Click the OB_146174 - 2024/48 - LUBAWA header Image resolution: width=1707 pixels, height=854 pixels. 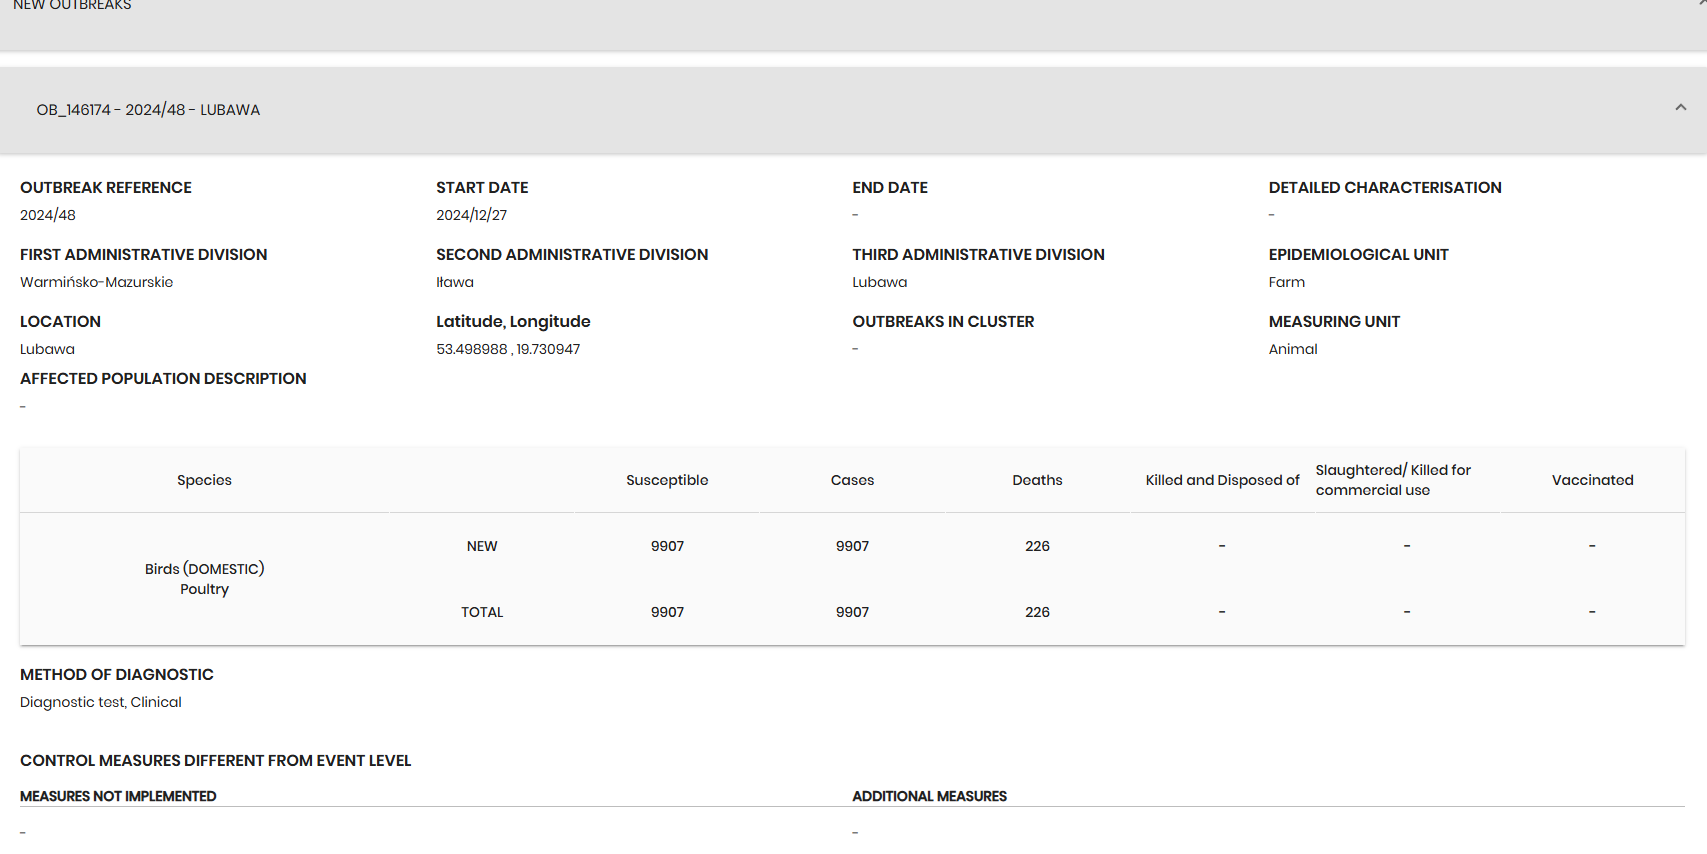(x=148, y=110)
